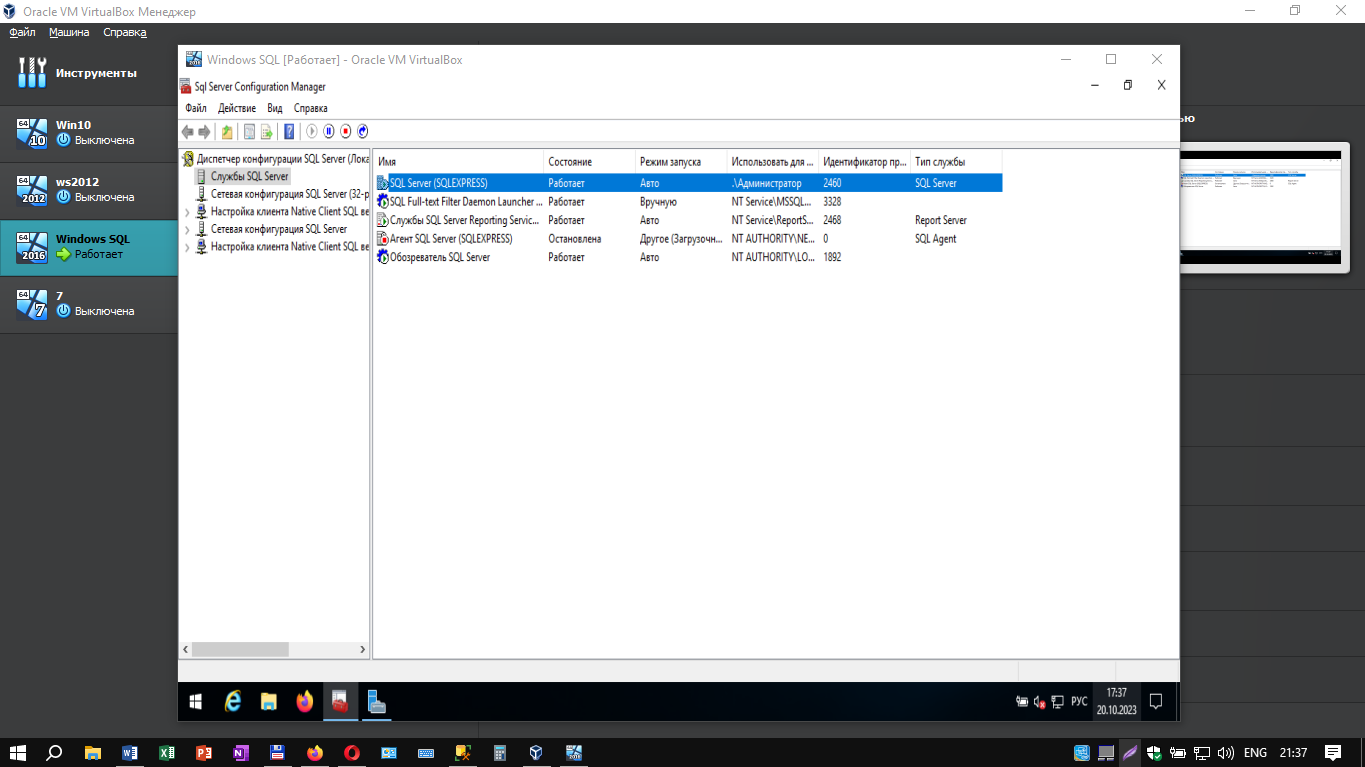Click the Идентификатор пр... column header

pyautogui.click(x=865, y=161)
